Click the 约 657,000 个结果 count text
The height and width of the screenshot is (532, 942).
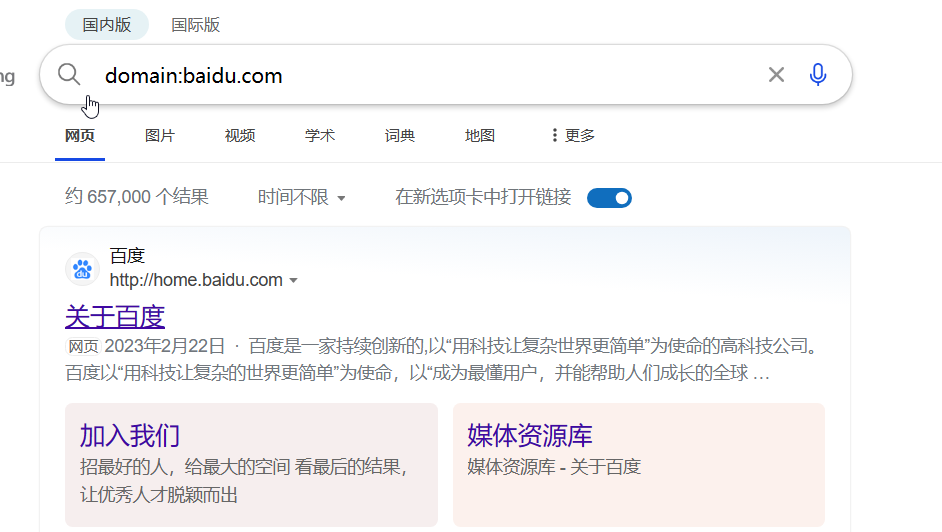(x=136, y=197)
